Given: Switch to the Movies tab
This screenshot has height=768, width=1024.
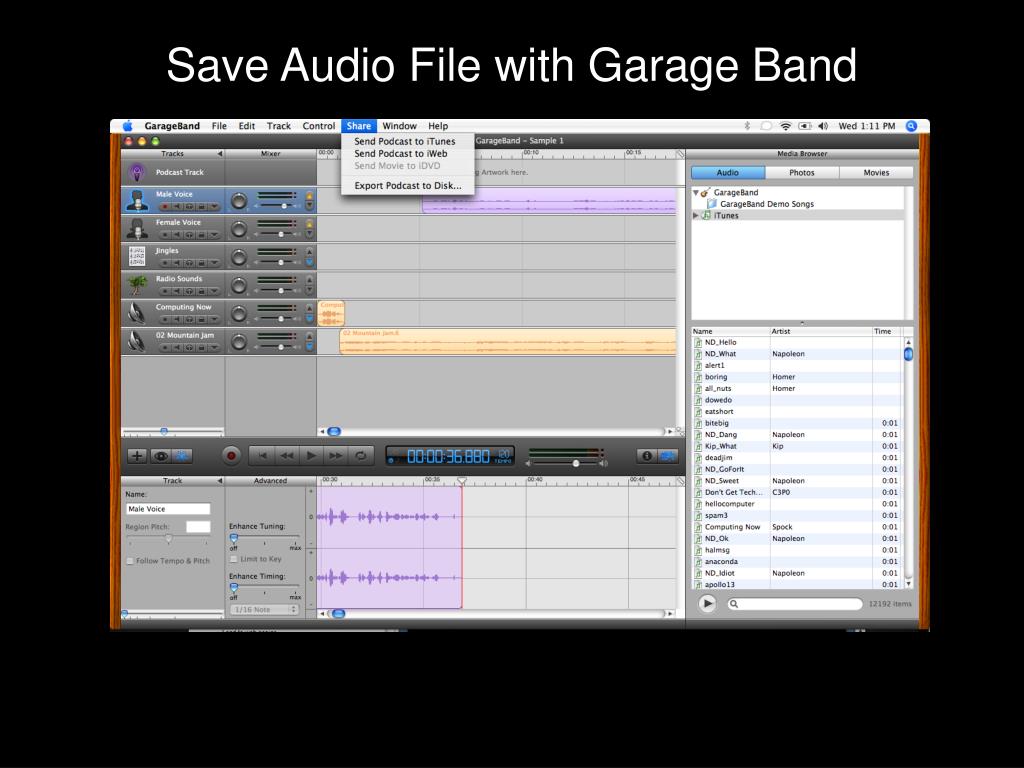Looking at the screenshot, I should [x=876, y=172].
